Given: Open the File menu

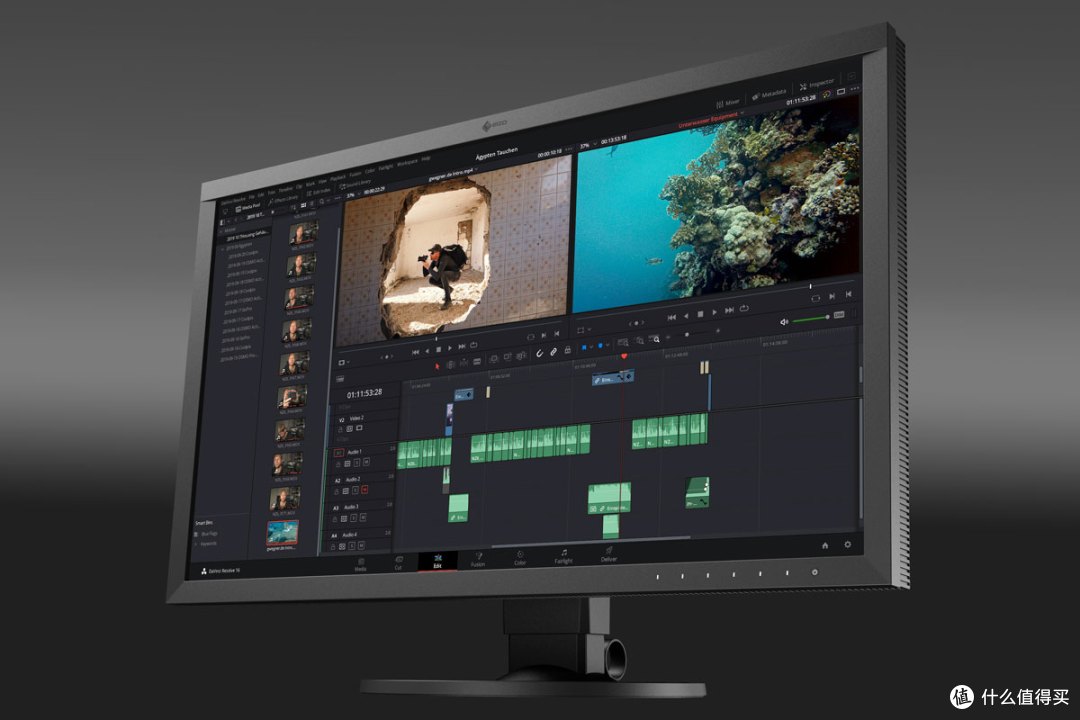Looking at the screenshot, I should coord(252,197).
